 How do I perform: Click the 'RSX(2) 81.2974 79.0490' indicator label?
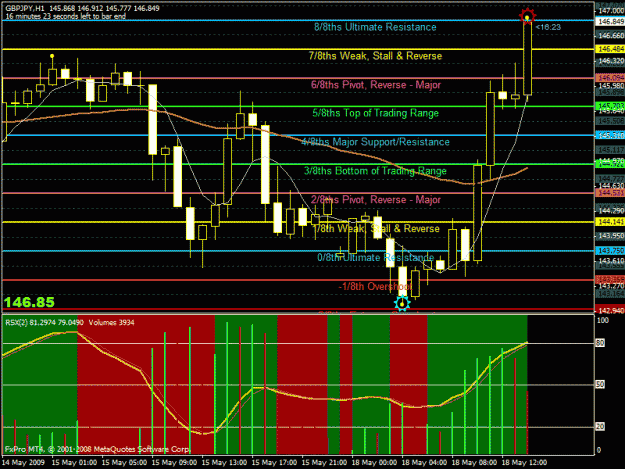44,322
